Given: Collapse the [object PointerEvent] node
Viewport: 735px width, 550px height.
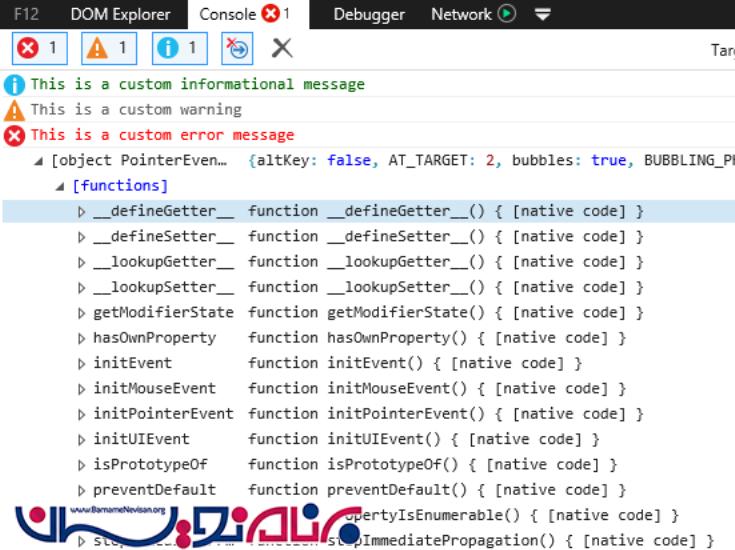Looking at the screenshot, I should tap(40, 161).
